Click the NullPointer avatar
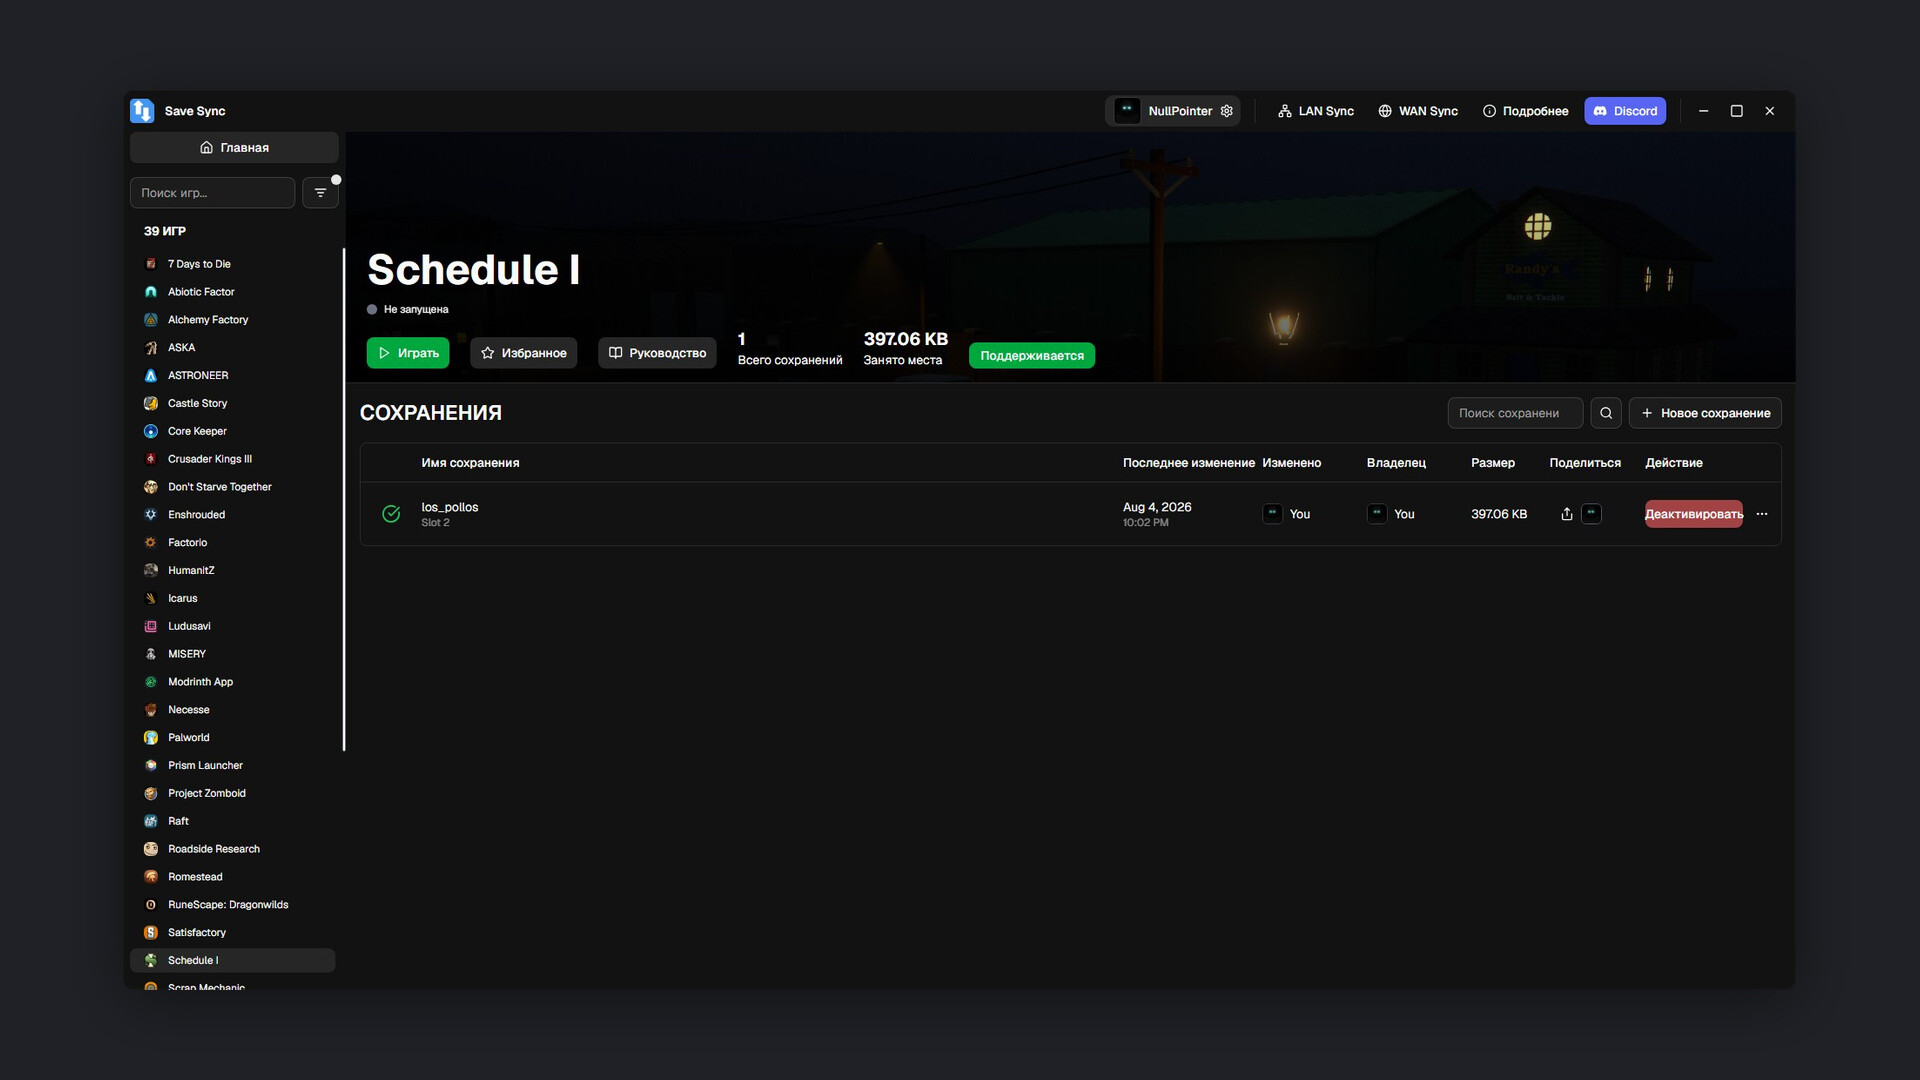Image resolution: width=1920 pixels, height=1080 pixels. pos(1127,111)
